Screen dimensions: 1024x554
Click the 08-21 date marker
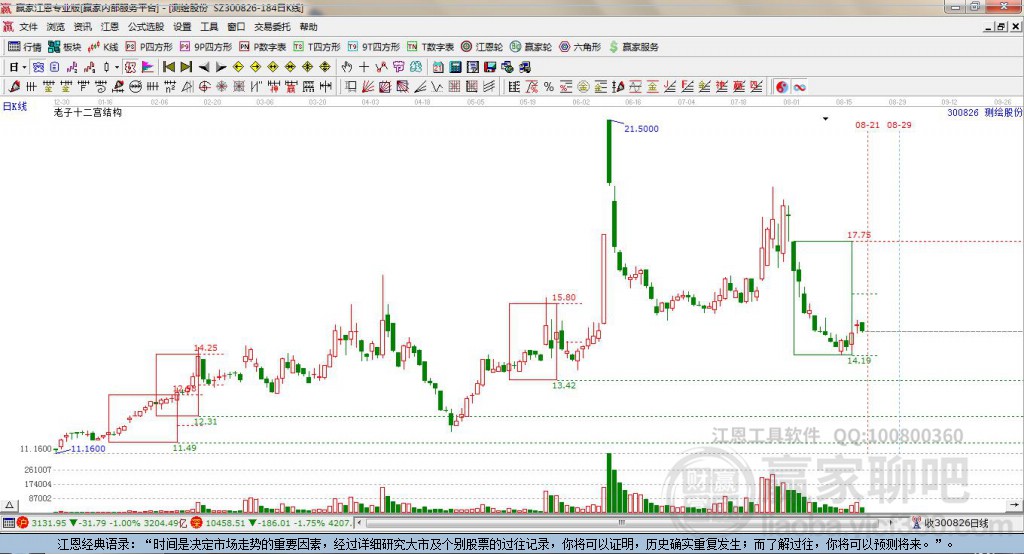[x=867, y=125]
